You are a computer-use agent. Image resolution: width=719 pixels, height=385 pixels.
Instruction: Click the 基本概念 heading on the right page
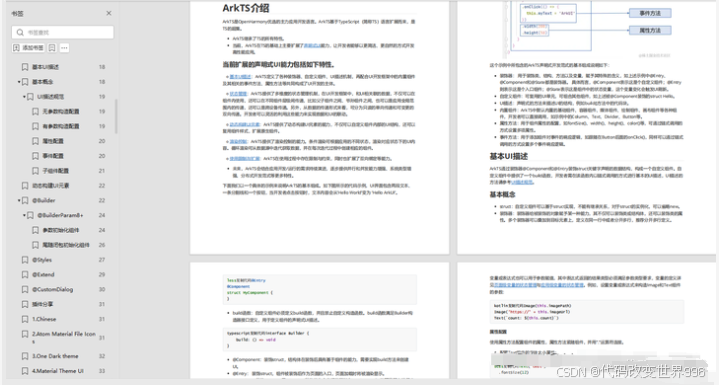[x=503, y=194]
